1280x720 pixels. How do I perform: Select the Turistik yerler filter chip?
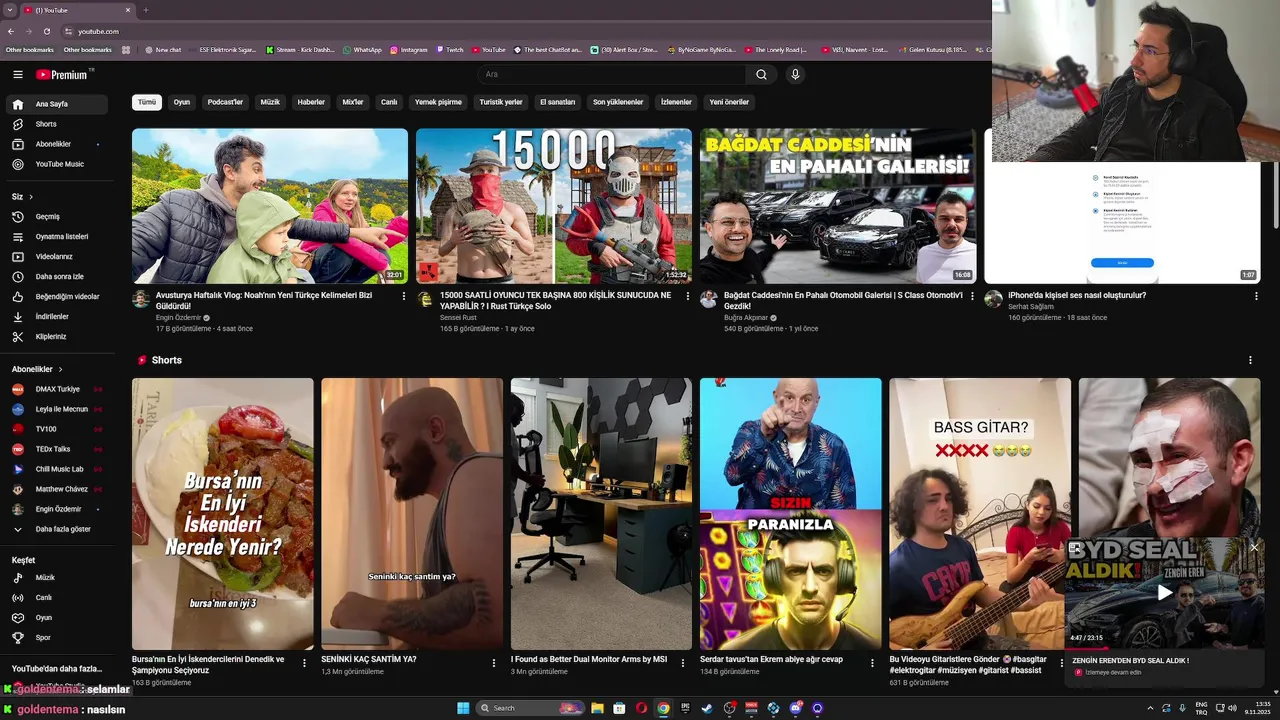coord(501,102)
